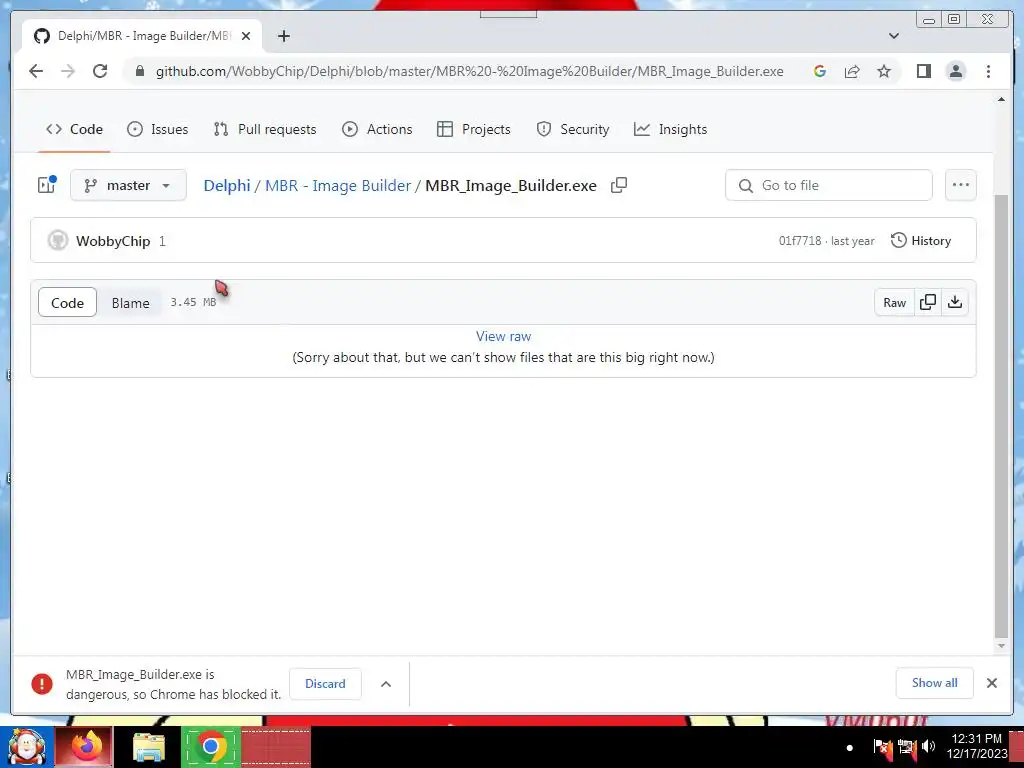The width and height of the screenshot is (1024, 768).
Task: Open the Santa Start button
Action: coord(27,747)
